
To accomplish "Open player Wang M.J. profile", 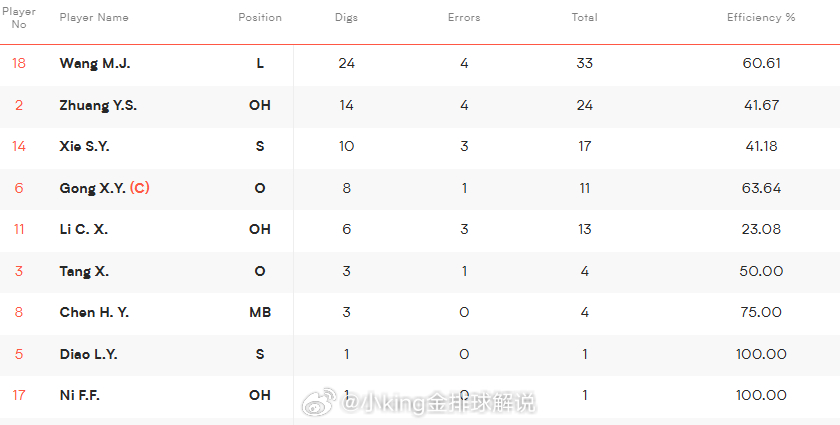I will (x=95, y=63).
